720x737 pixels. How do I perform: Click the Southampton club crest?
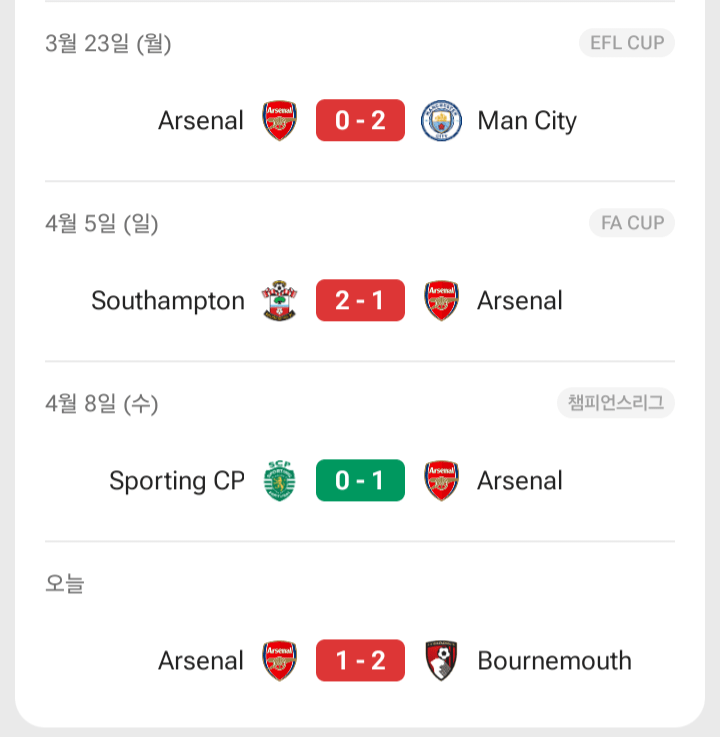[x=280, y=301]
